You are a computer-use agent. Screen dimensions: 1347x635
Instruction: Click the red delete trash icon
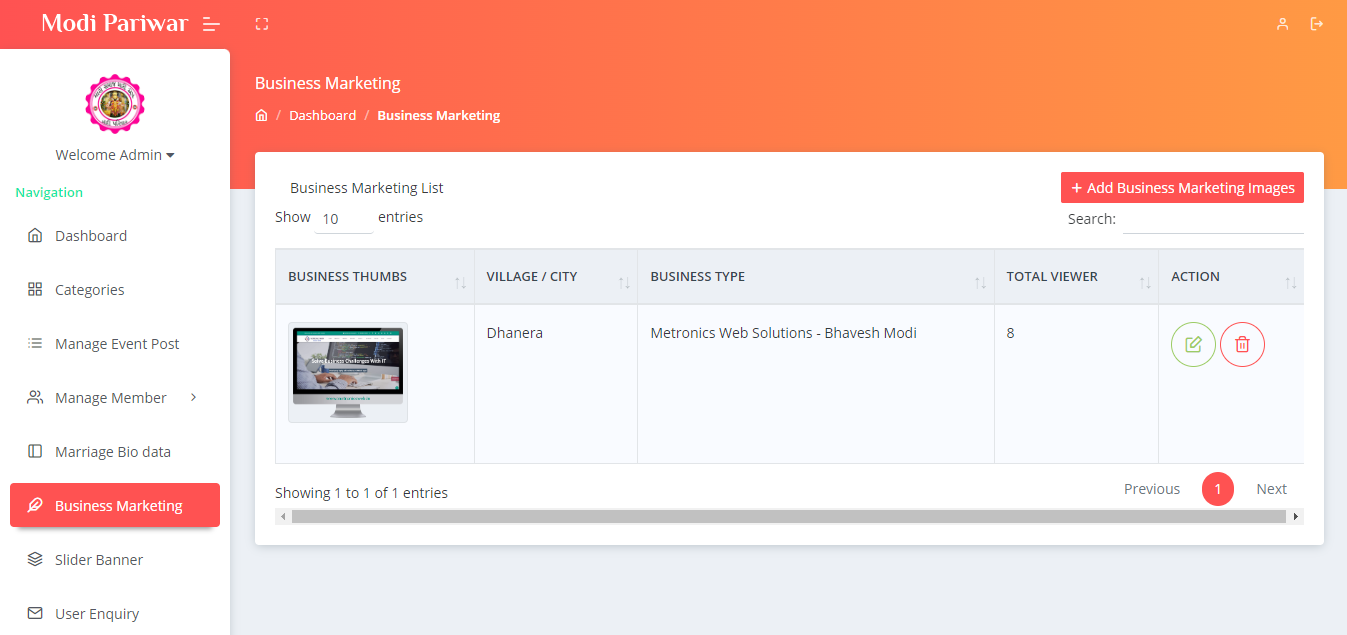[1242, 345]
